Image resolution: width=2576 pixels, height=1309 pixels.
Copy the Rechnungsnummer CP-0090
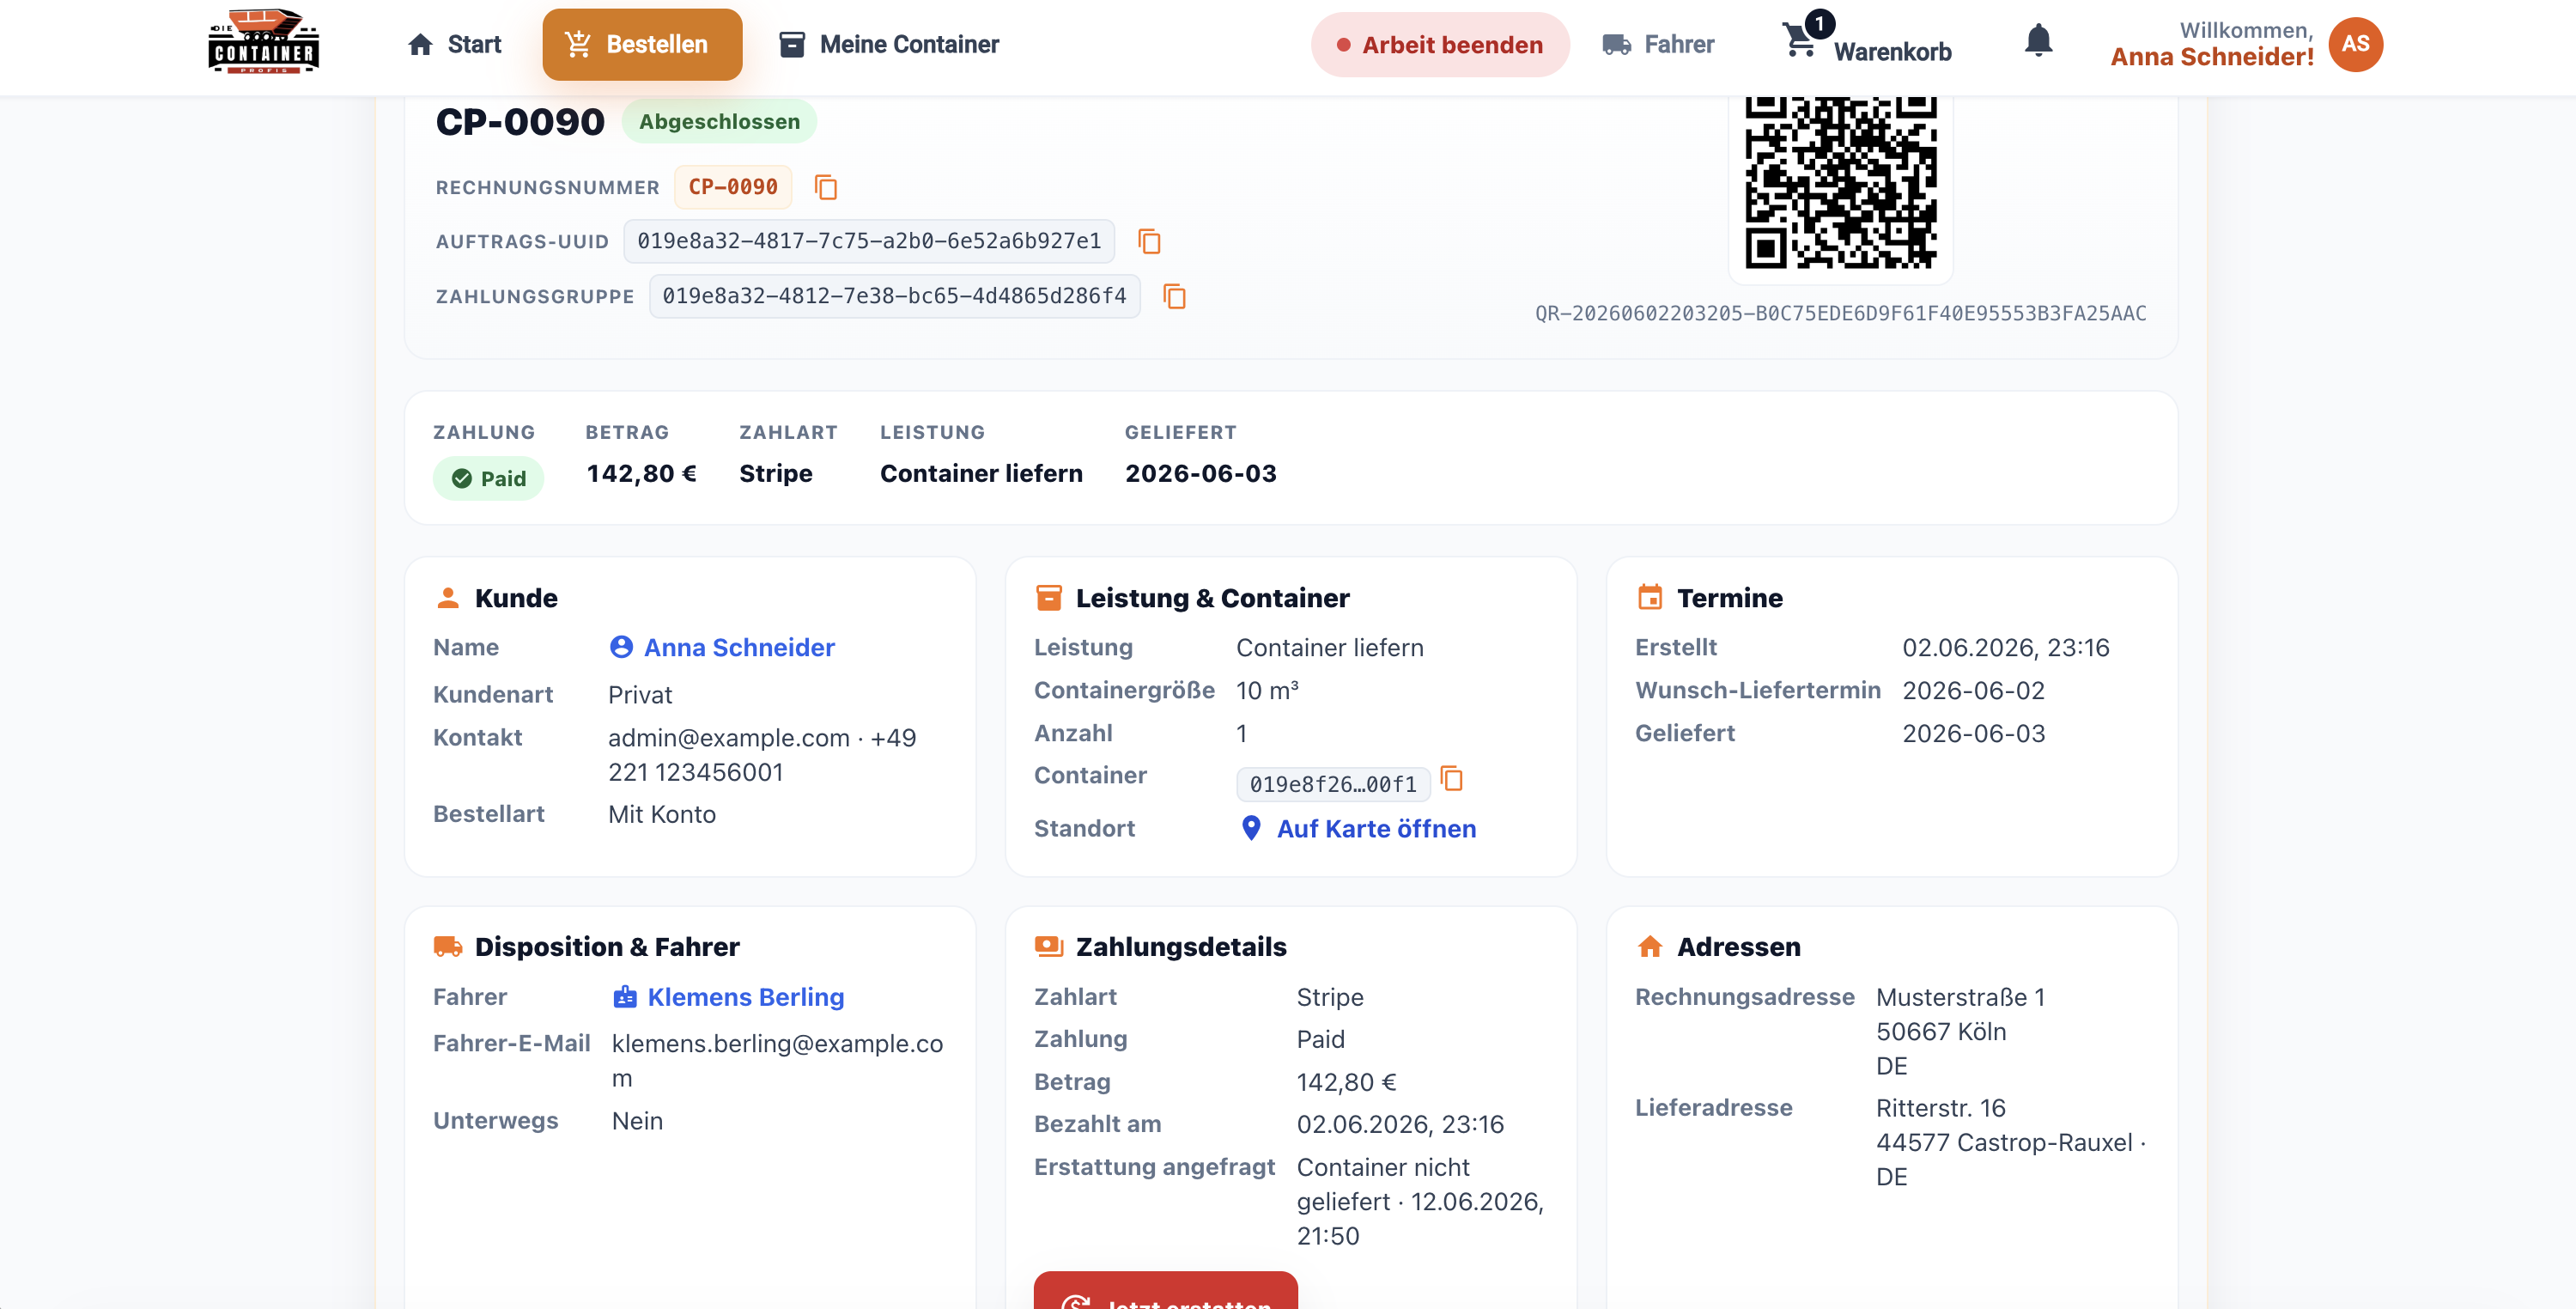coord(825,187)
